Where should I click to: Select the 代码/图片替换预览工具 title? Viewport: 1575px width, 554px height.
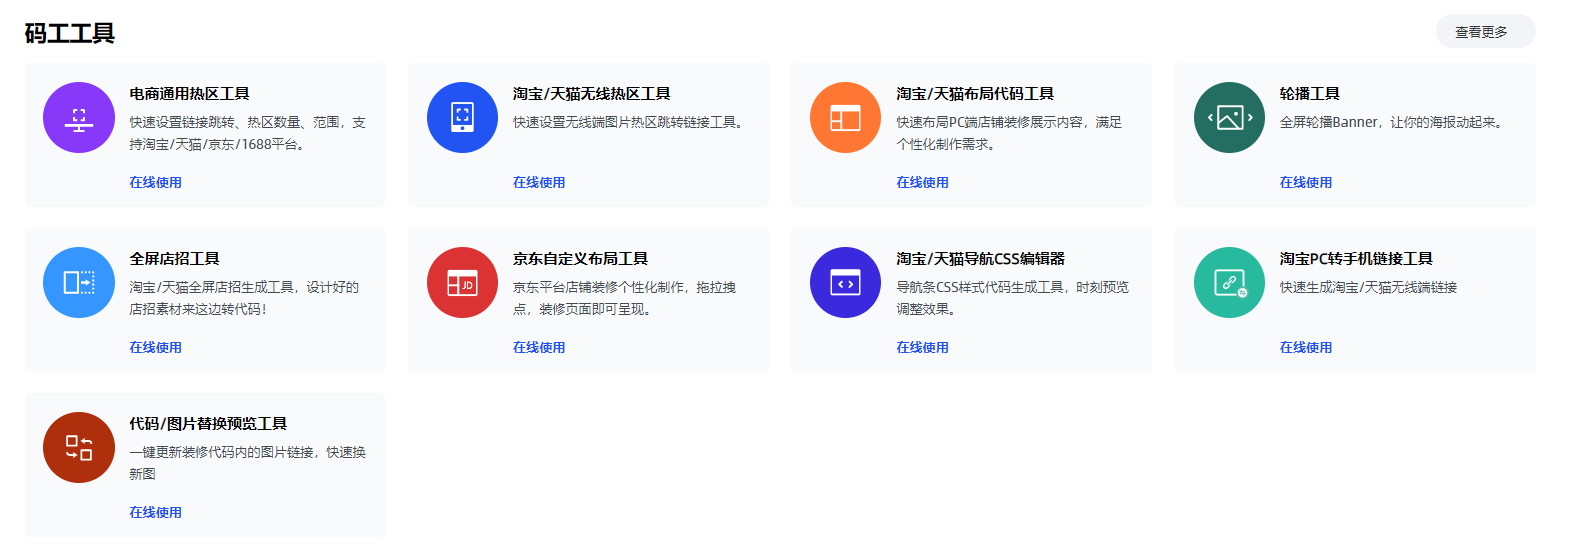(208, 423)
